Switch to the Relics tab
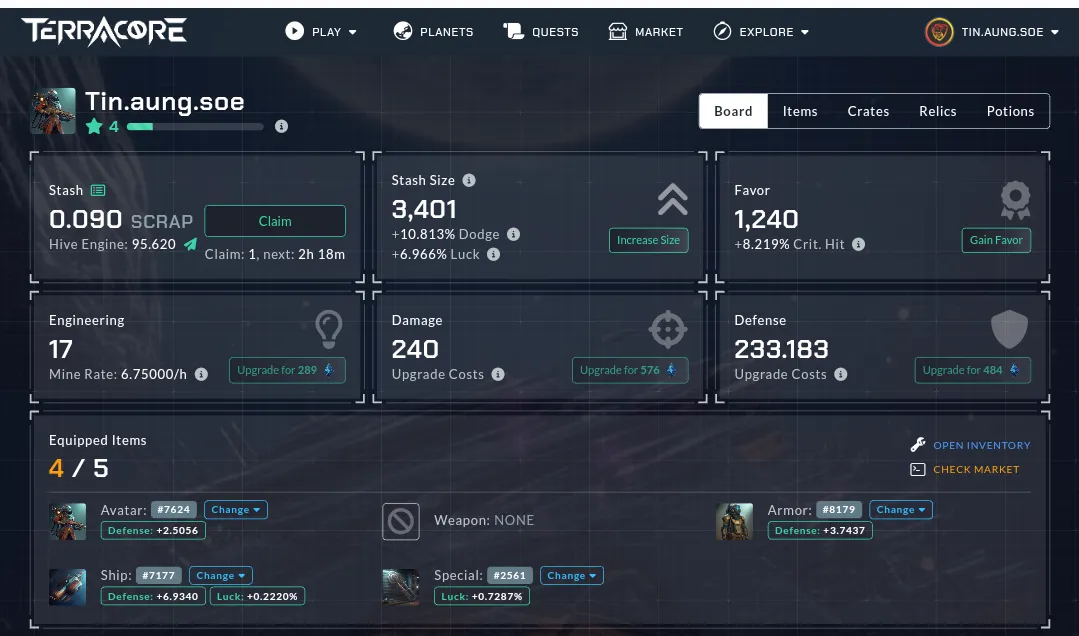This screenshot has width=1079, height=636. (937, 112)
